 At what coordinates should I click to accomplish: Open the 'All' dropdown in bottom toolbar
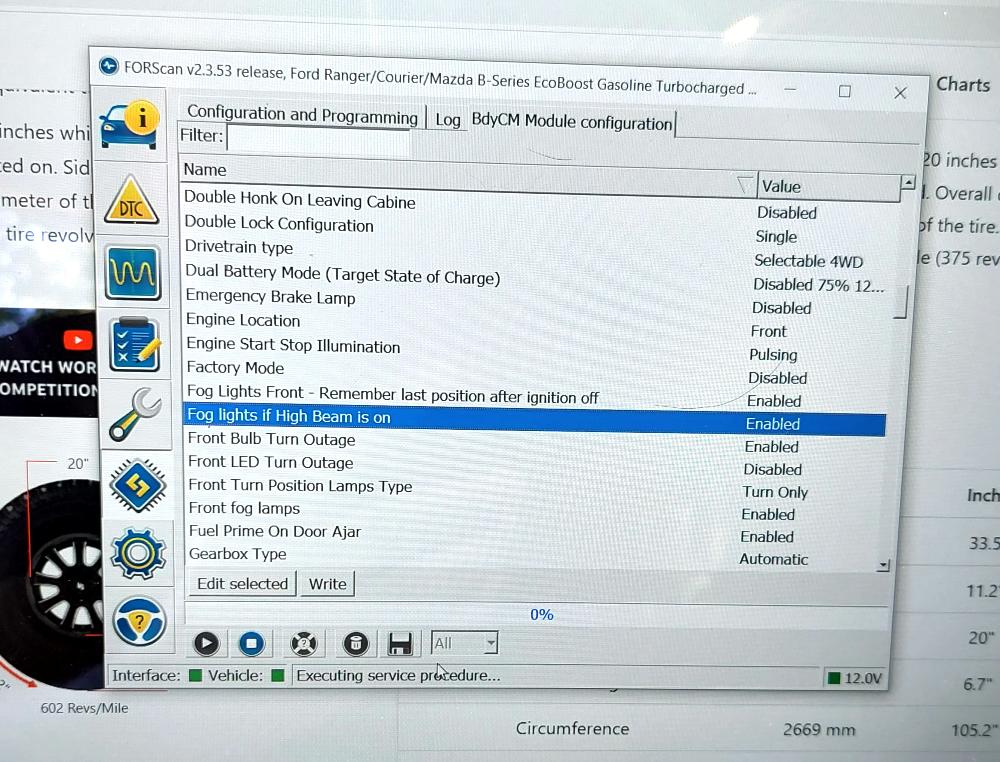(464, 643)
